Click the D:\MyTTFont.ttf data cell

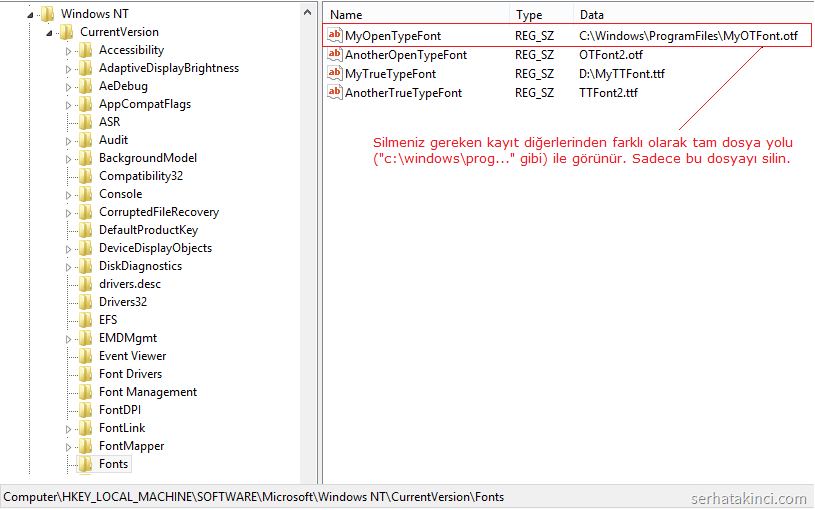[622, 74]
